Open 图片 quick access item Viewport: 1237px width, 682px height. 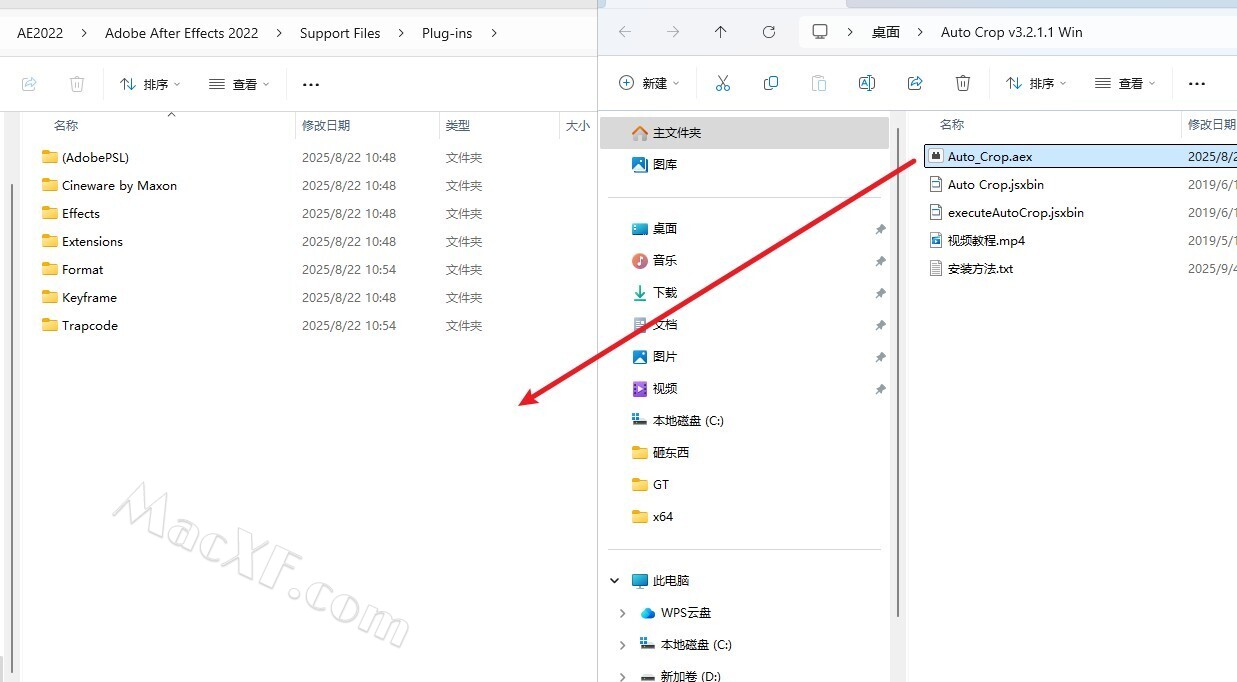coord(656,356)
